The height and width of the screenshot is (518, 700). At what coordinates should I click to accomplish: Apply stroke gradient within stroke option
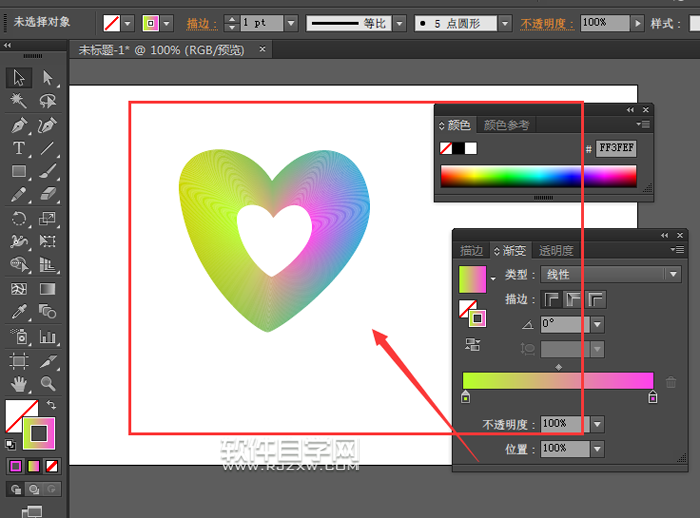click(x=552, y=299)
